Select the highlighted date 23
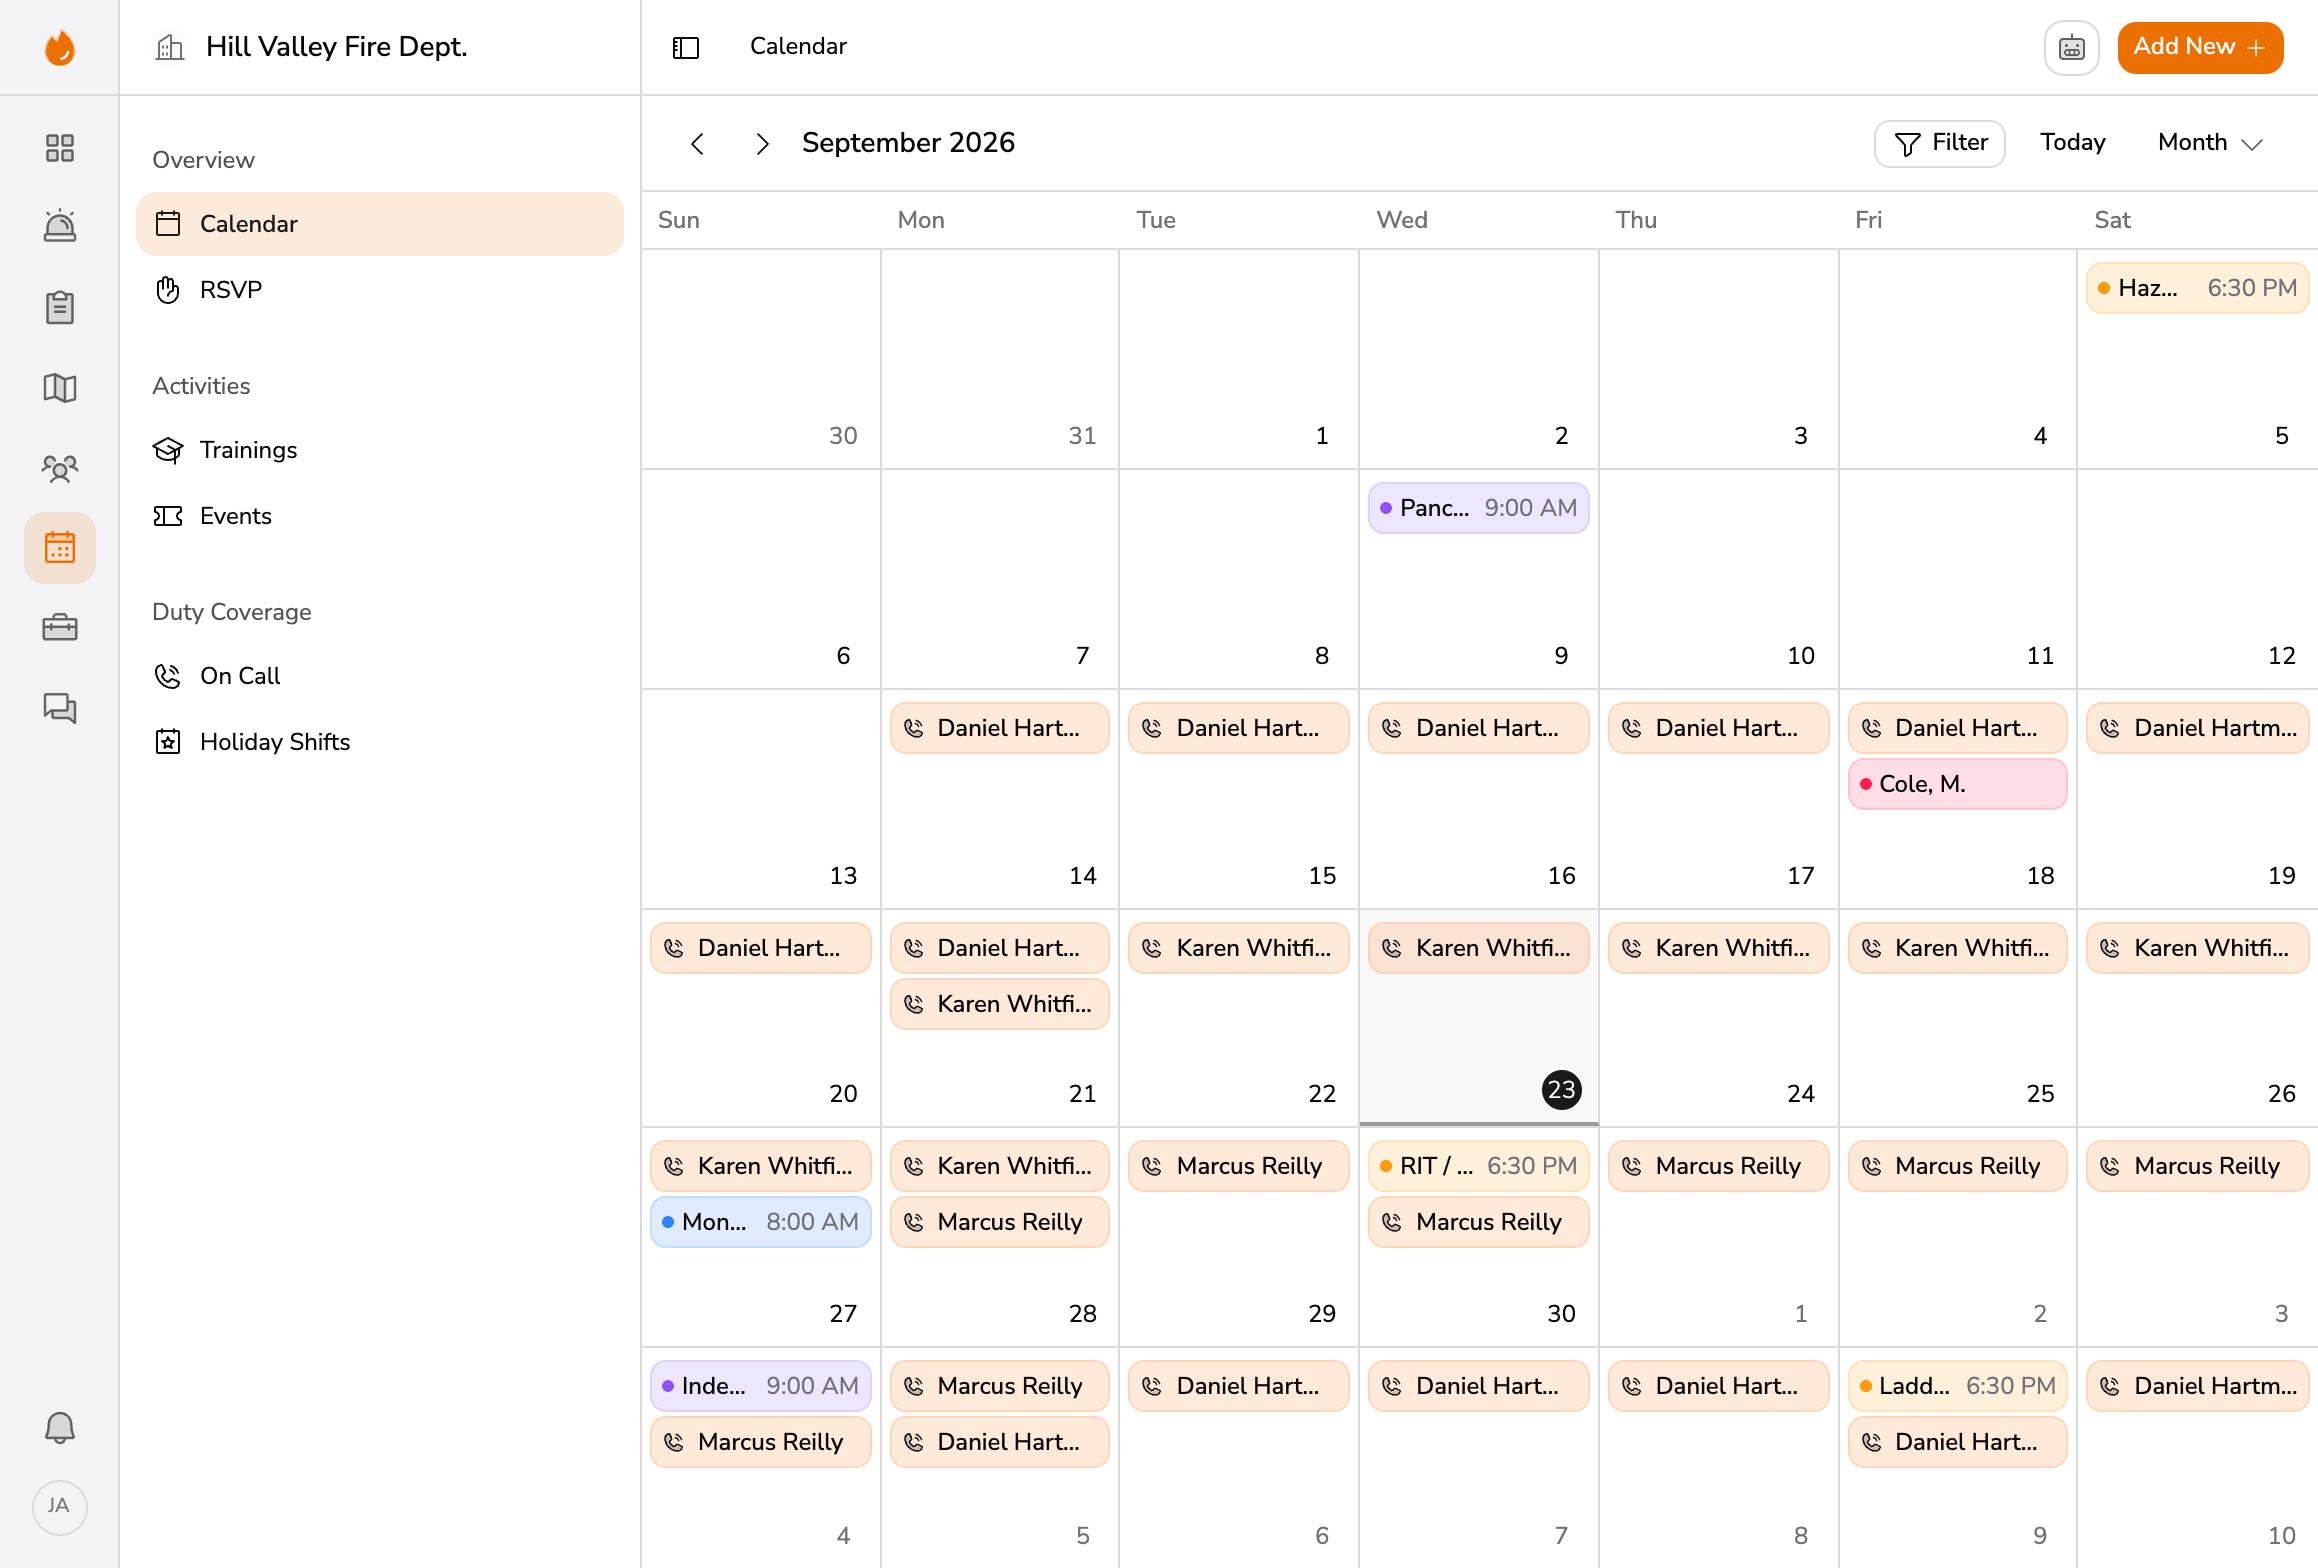Image resolution: width=2318 pixels, height=1568 pixels. click(x=1561, y=1089)
